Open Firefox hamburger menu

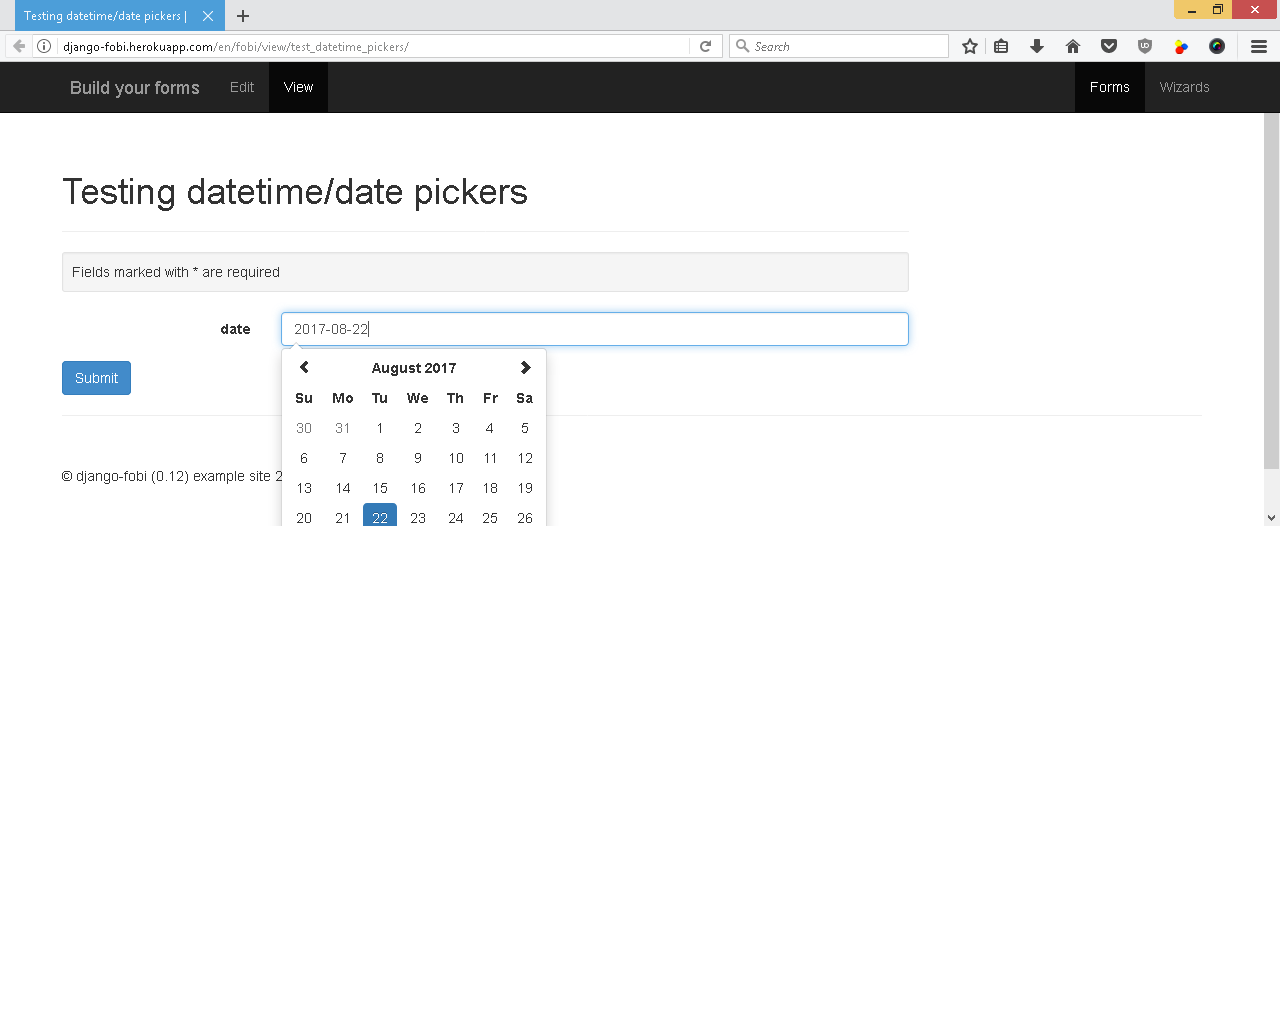coord(1259,46)
